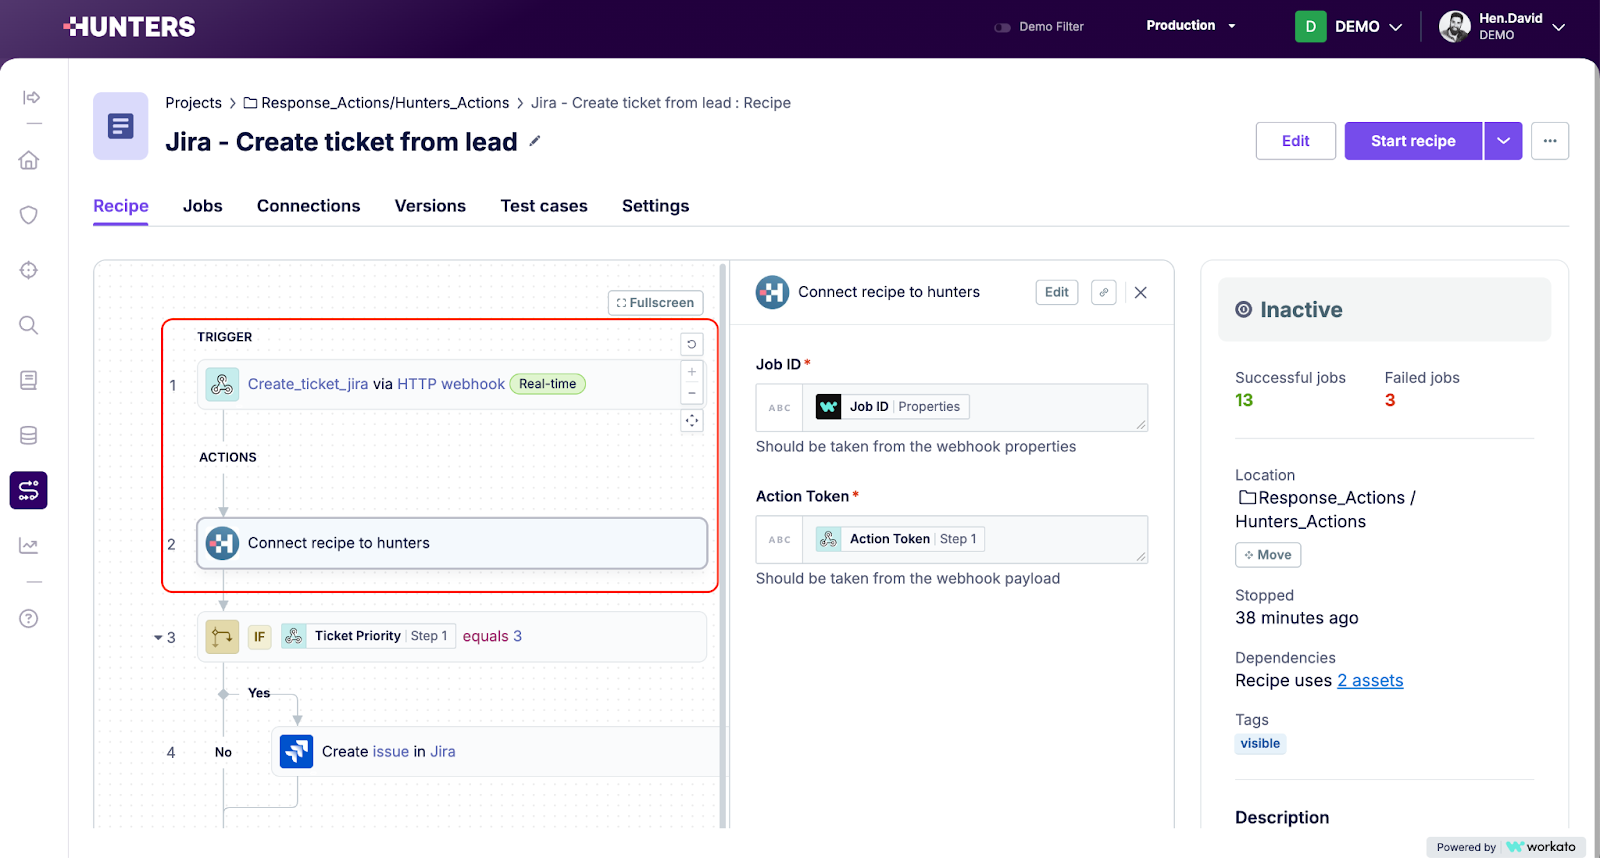
Task: Click the recipe document icon beside title
Action: click(121, 126)
